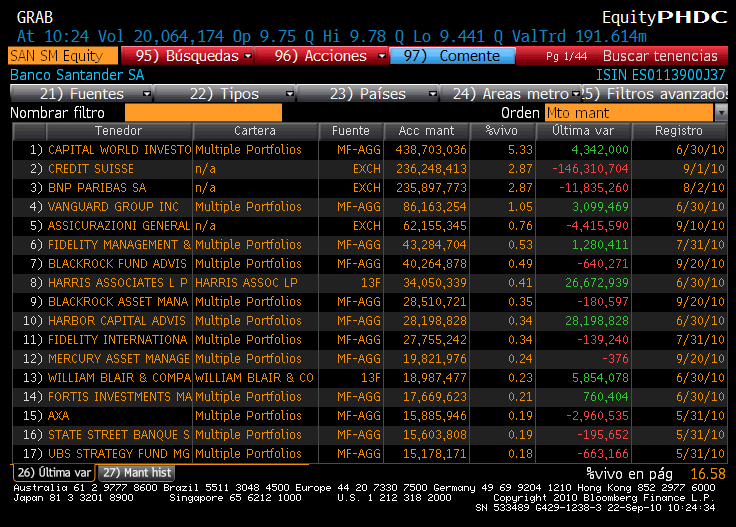736x527 pixels.
Task: Open 25) Filtros avanzados
Action: pos(655,94)
